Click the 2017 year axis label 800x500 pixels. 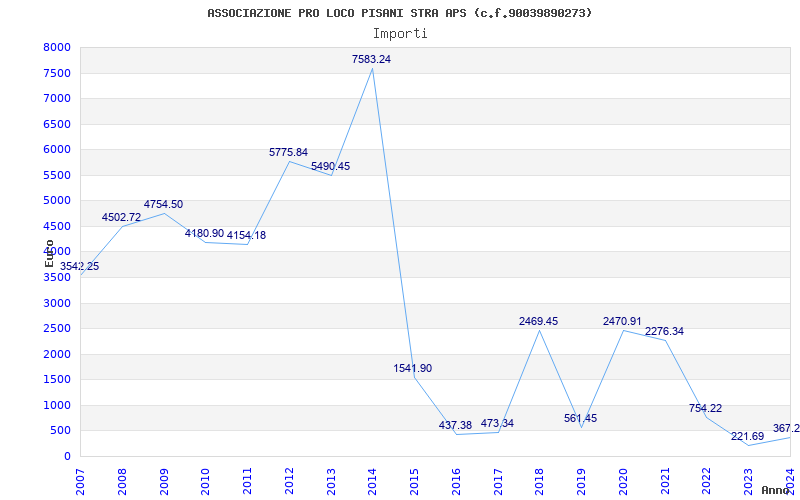coord(498,481)
